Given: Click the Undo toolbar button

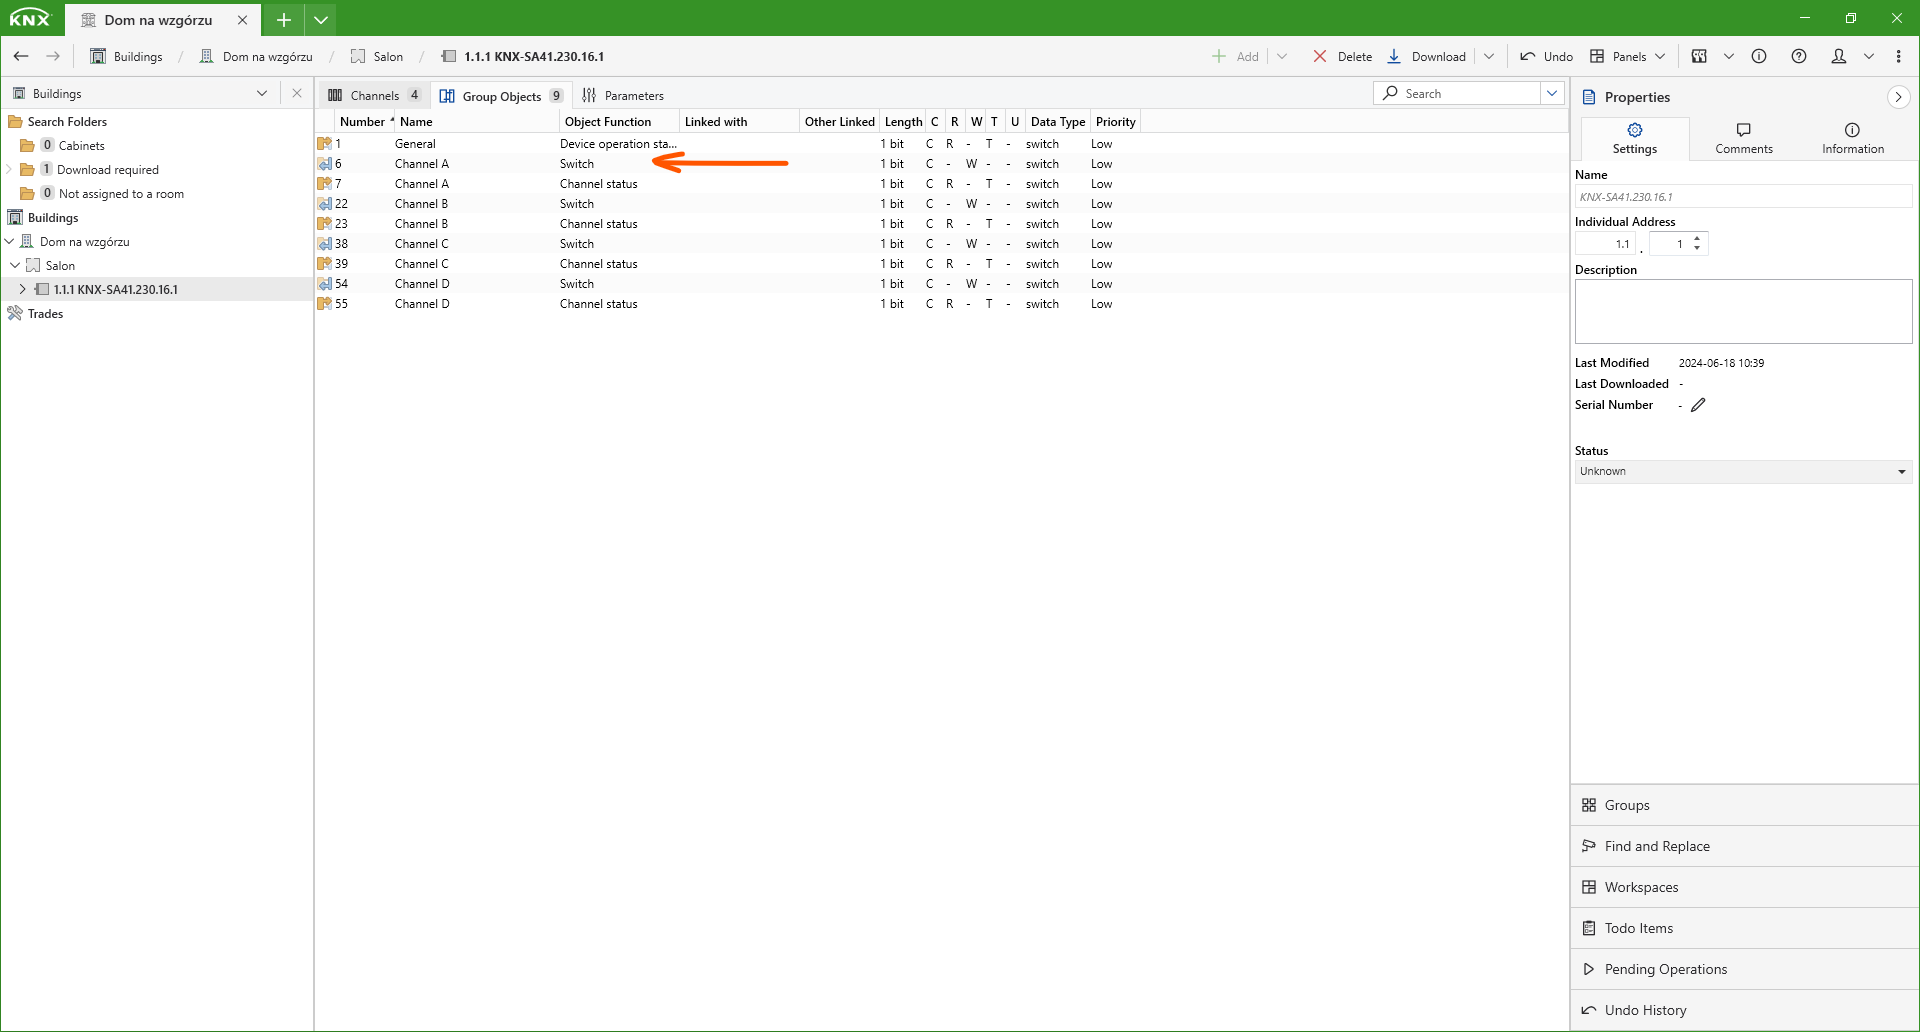Looking at the screenshot, I should pyautogui.click(x=1546, y=56).
